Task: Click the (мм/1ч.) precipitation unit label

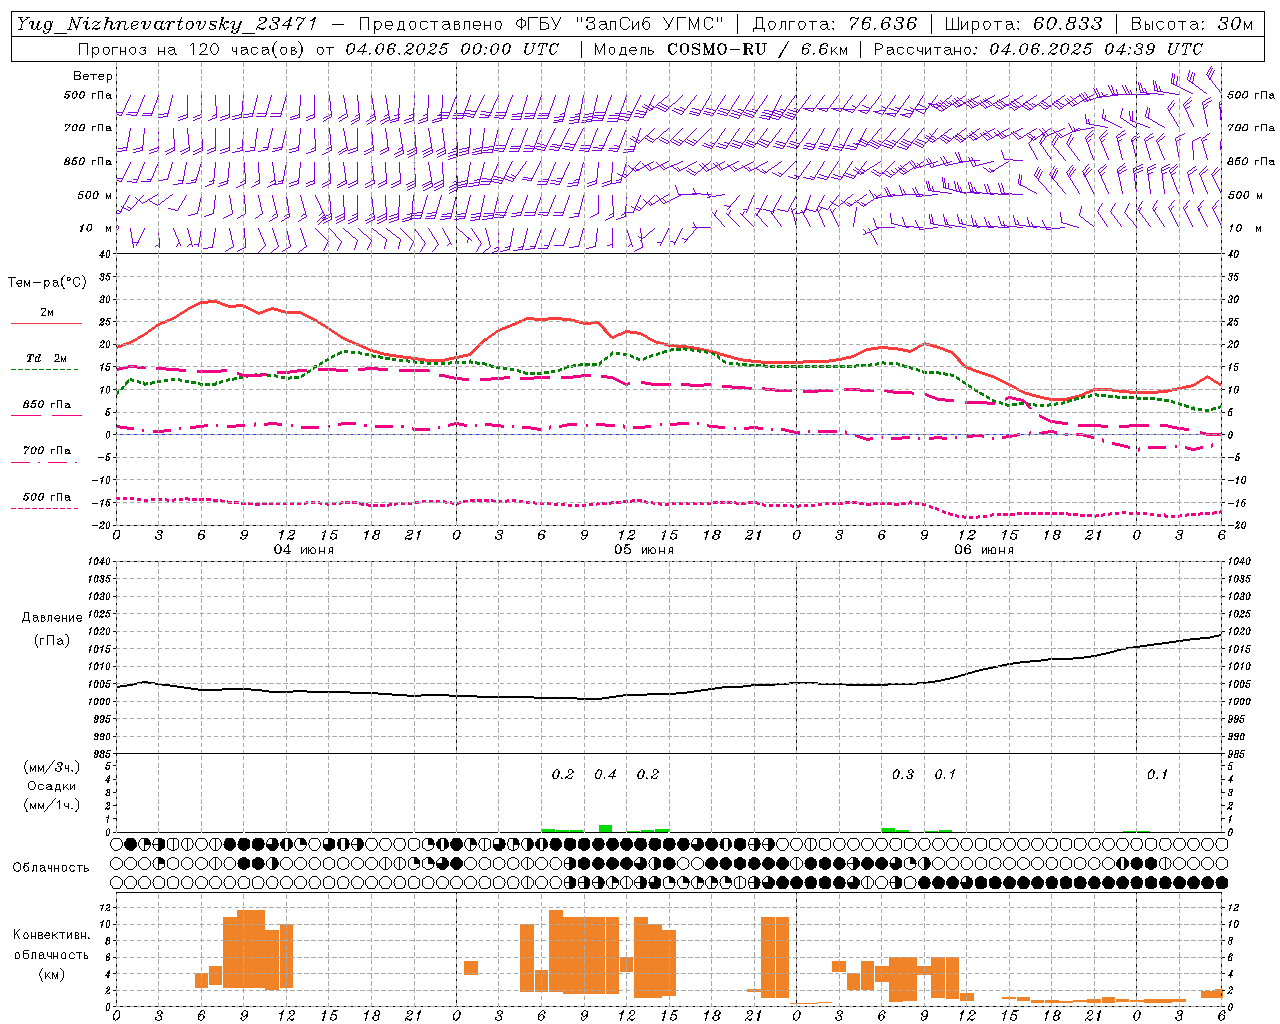Action: click(52, 805)
